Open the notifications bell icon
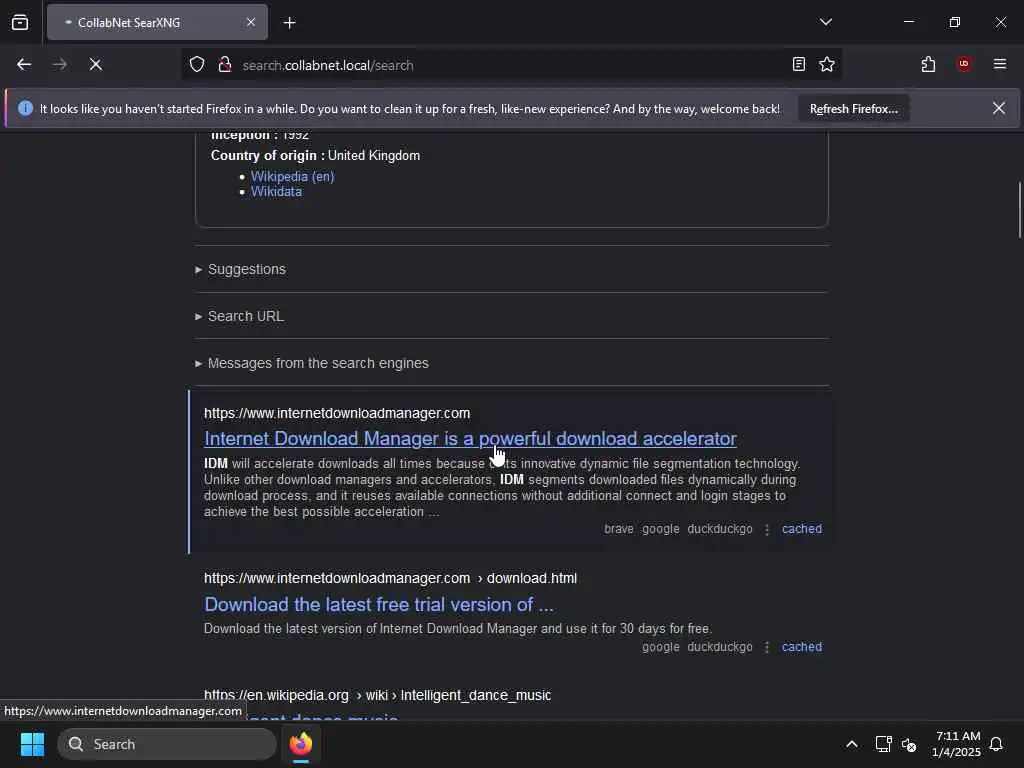 (996, 744)
